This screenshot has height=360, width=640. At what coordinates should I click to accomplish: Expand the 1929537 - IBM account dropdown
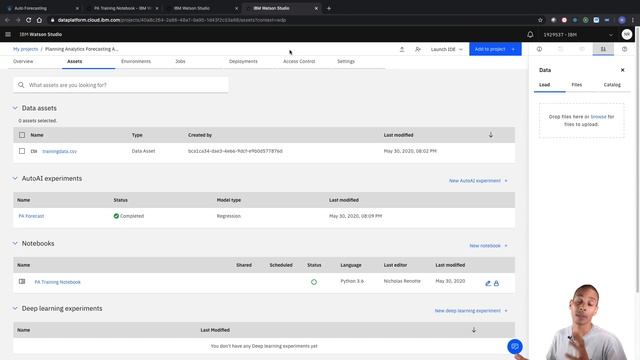(578, 35)
